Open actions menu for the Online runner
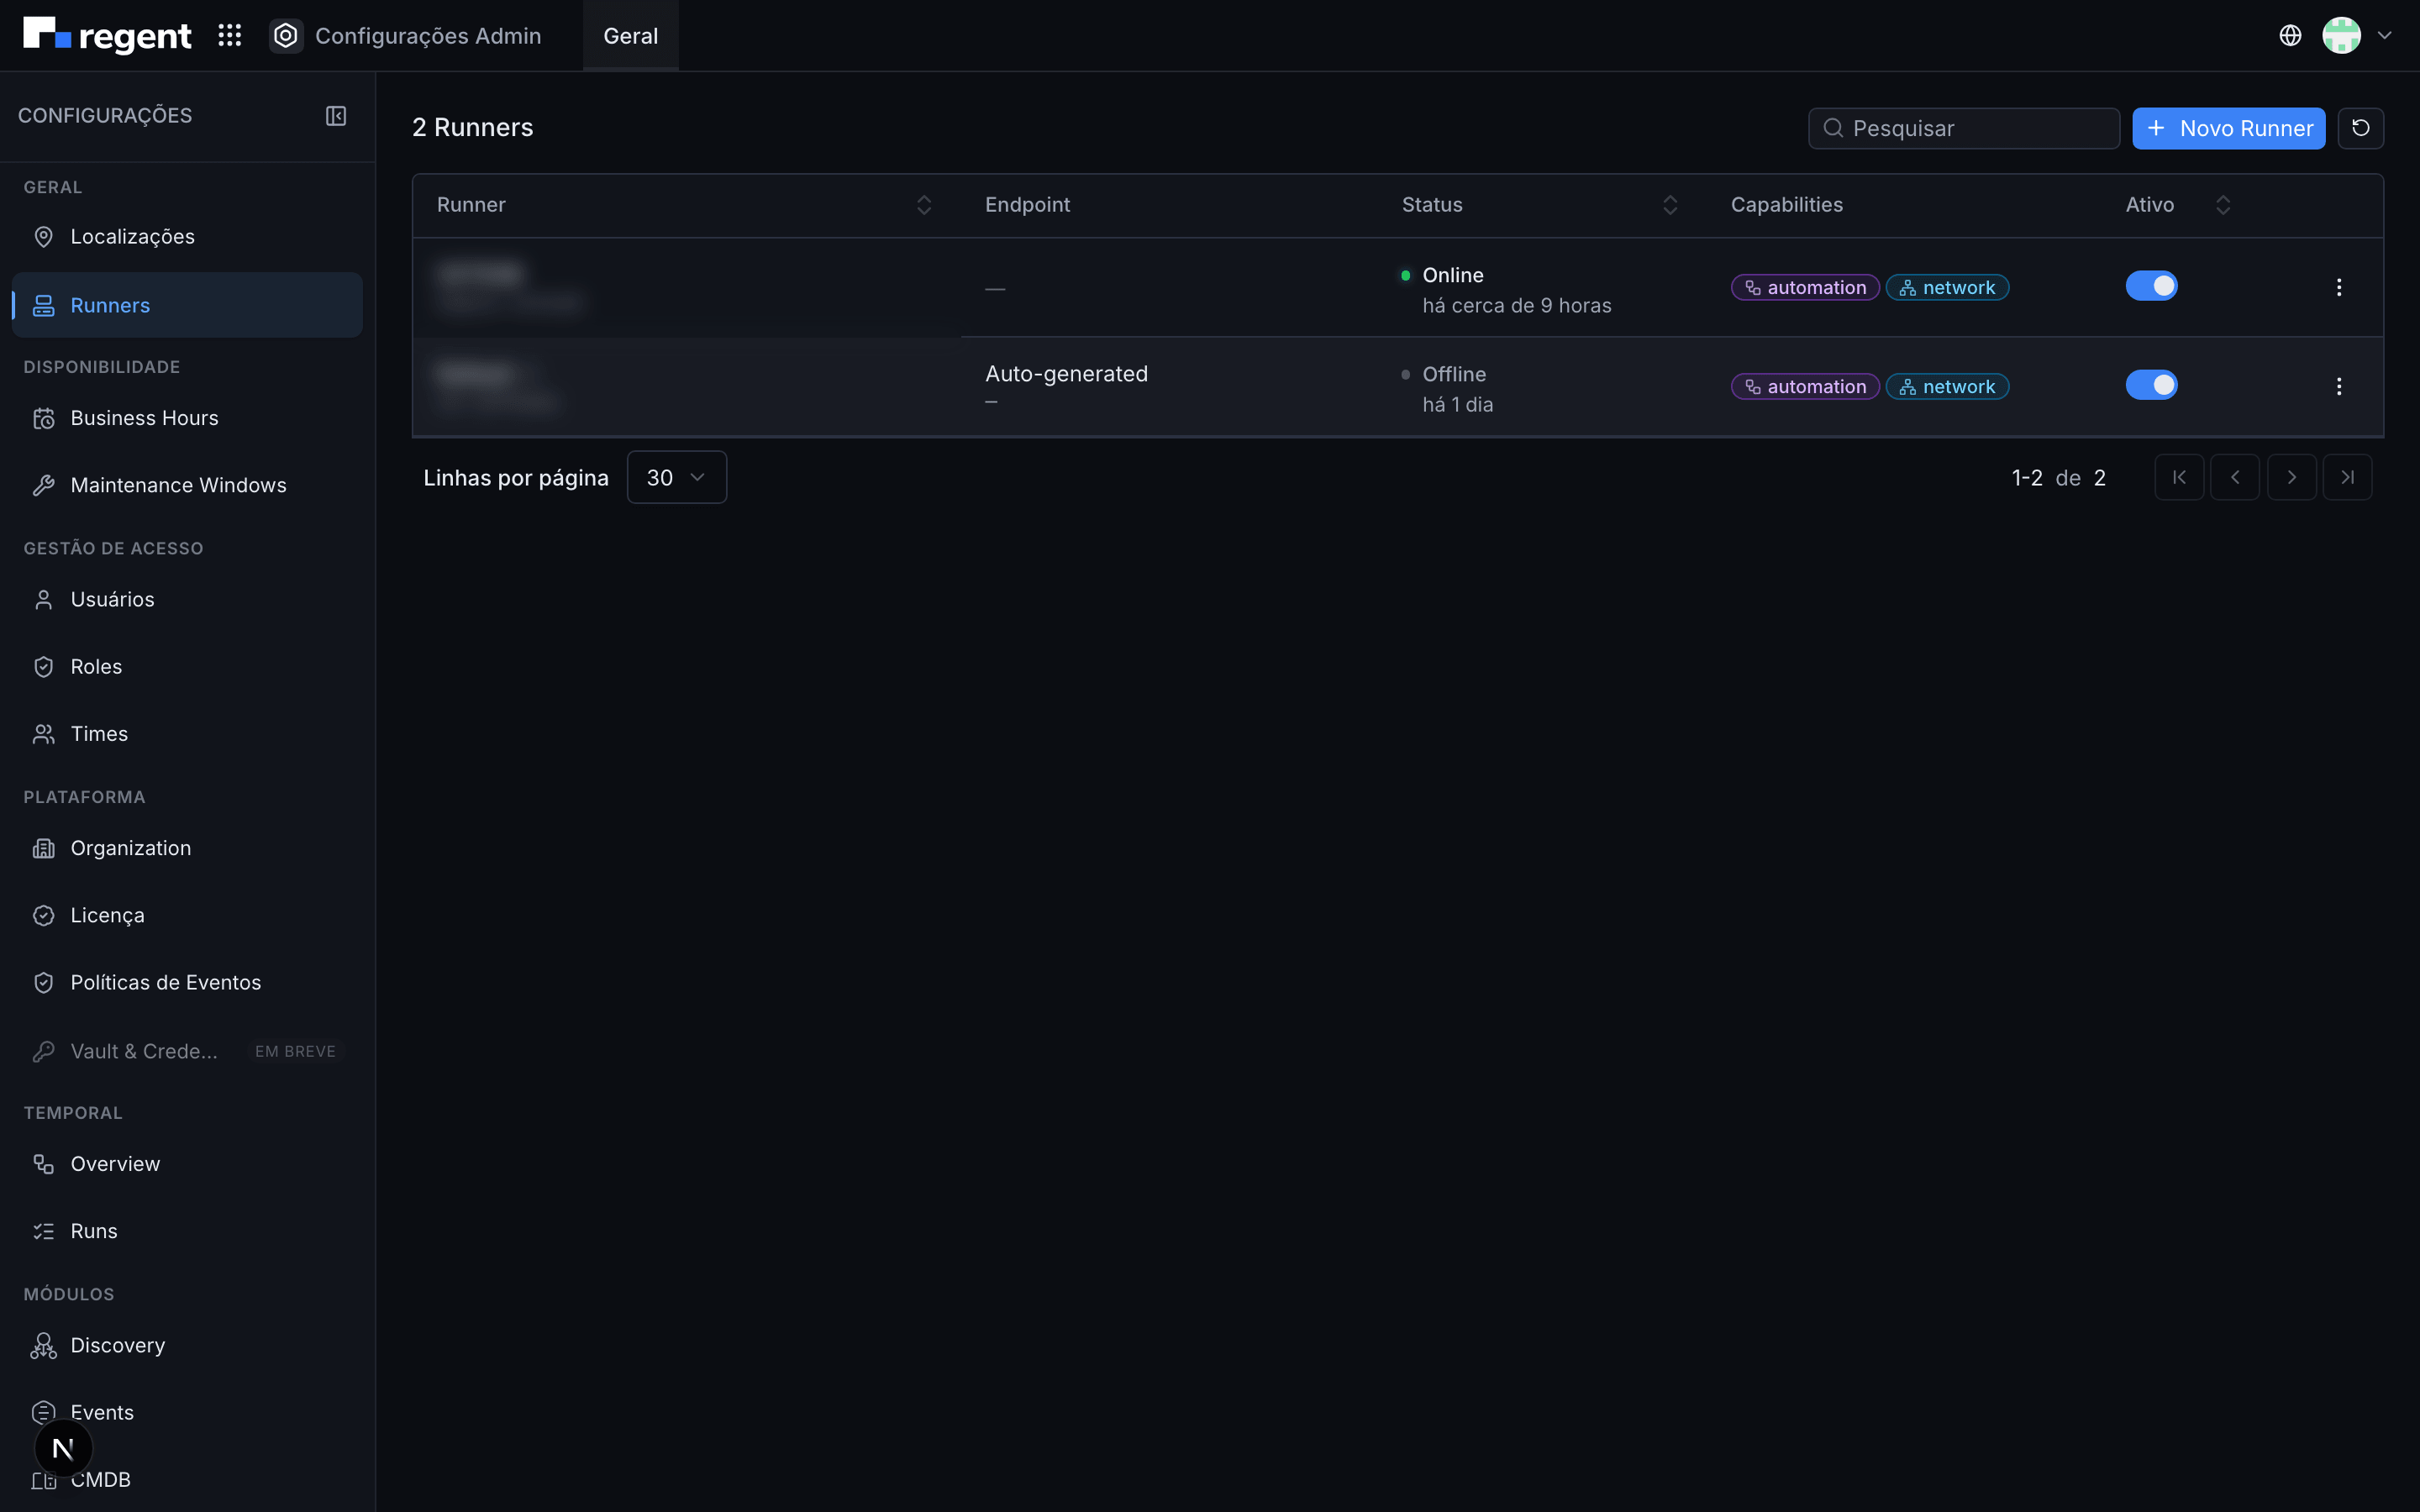 2338,288
